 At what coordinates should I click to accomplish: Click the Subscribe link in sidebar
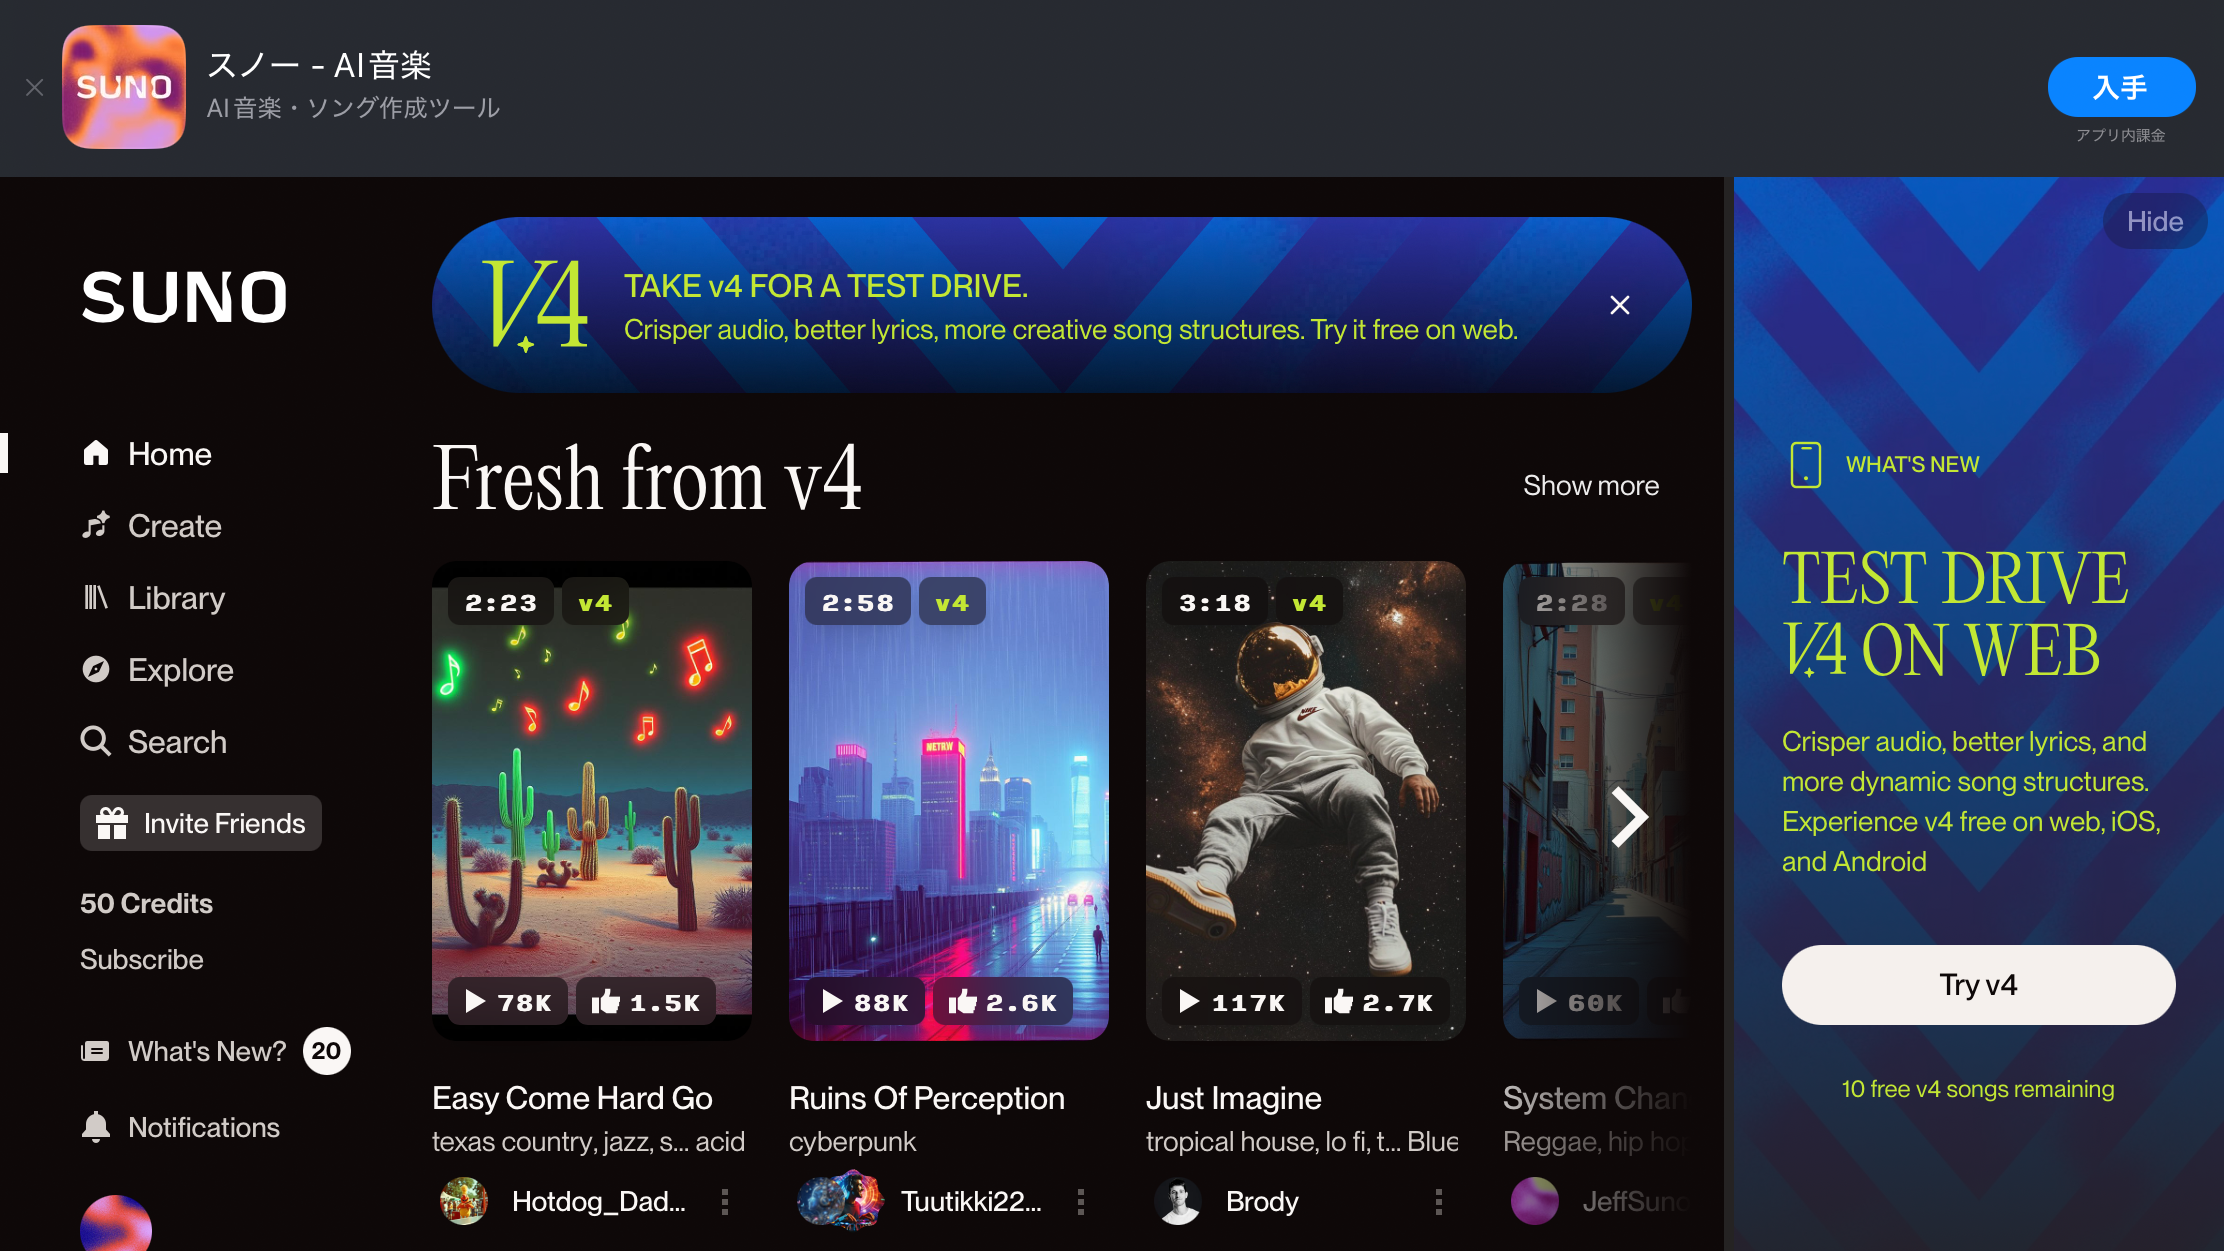coord(142,960)
